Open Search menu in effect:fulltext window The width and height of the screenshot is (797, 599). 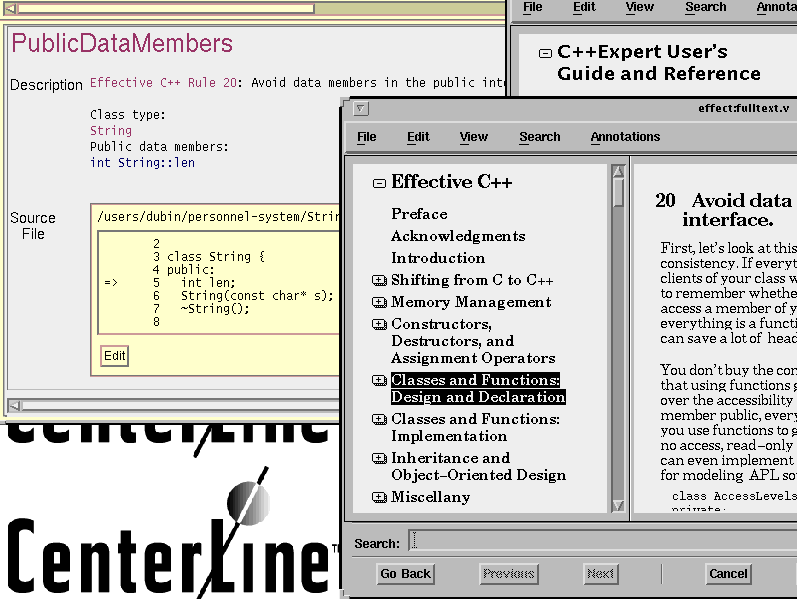click(x=540, y=137)
